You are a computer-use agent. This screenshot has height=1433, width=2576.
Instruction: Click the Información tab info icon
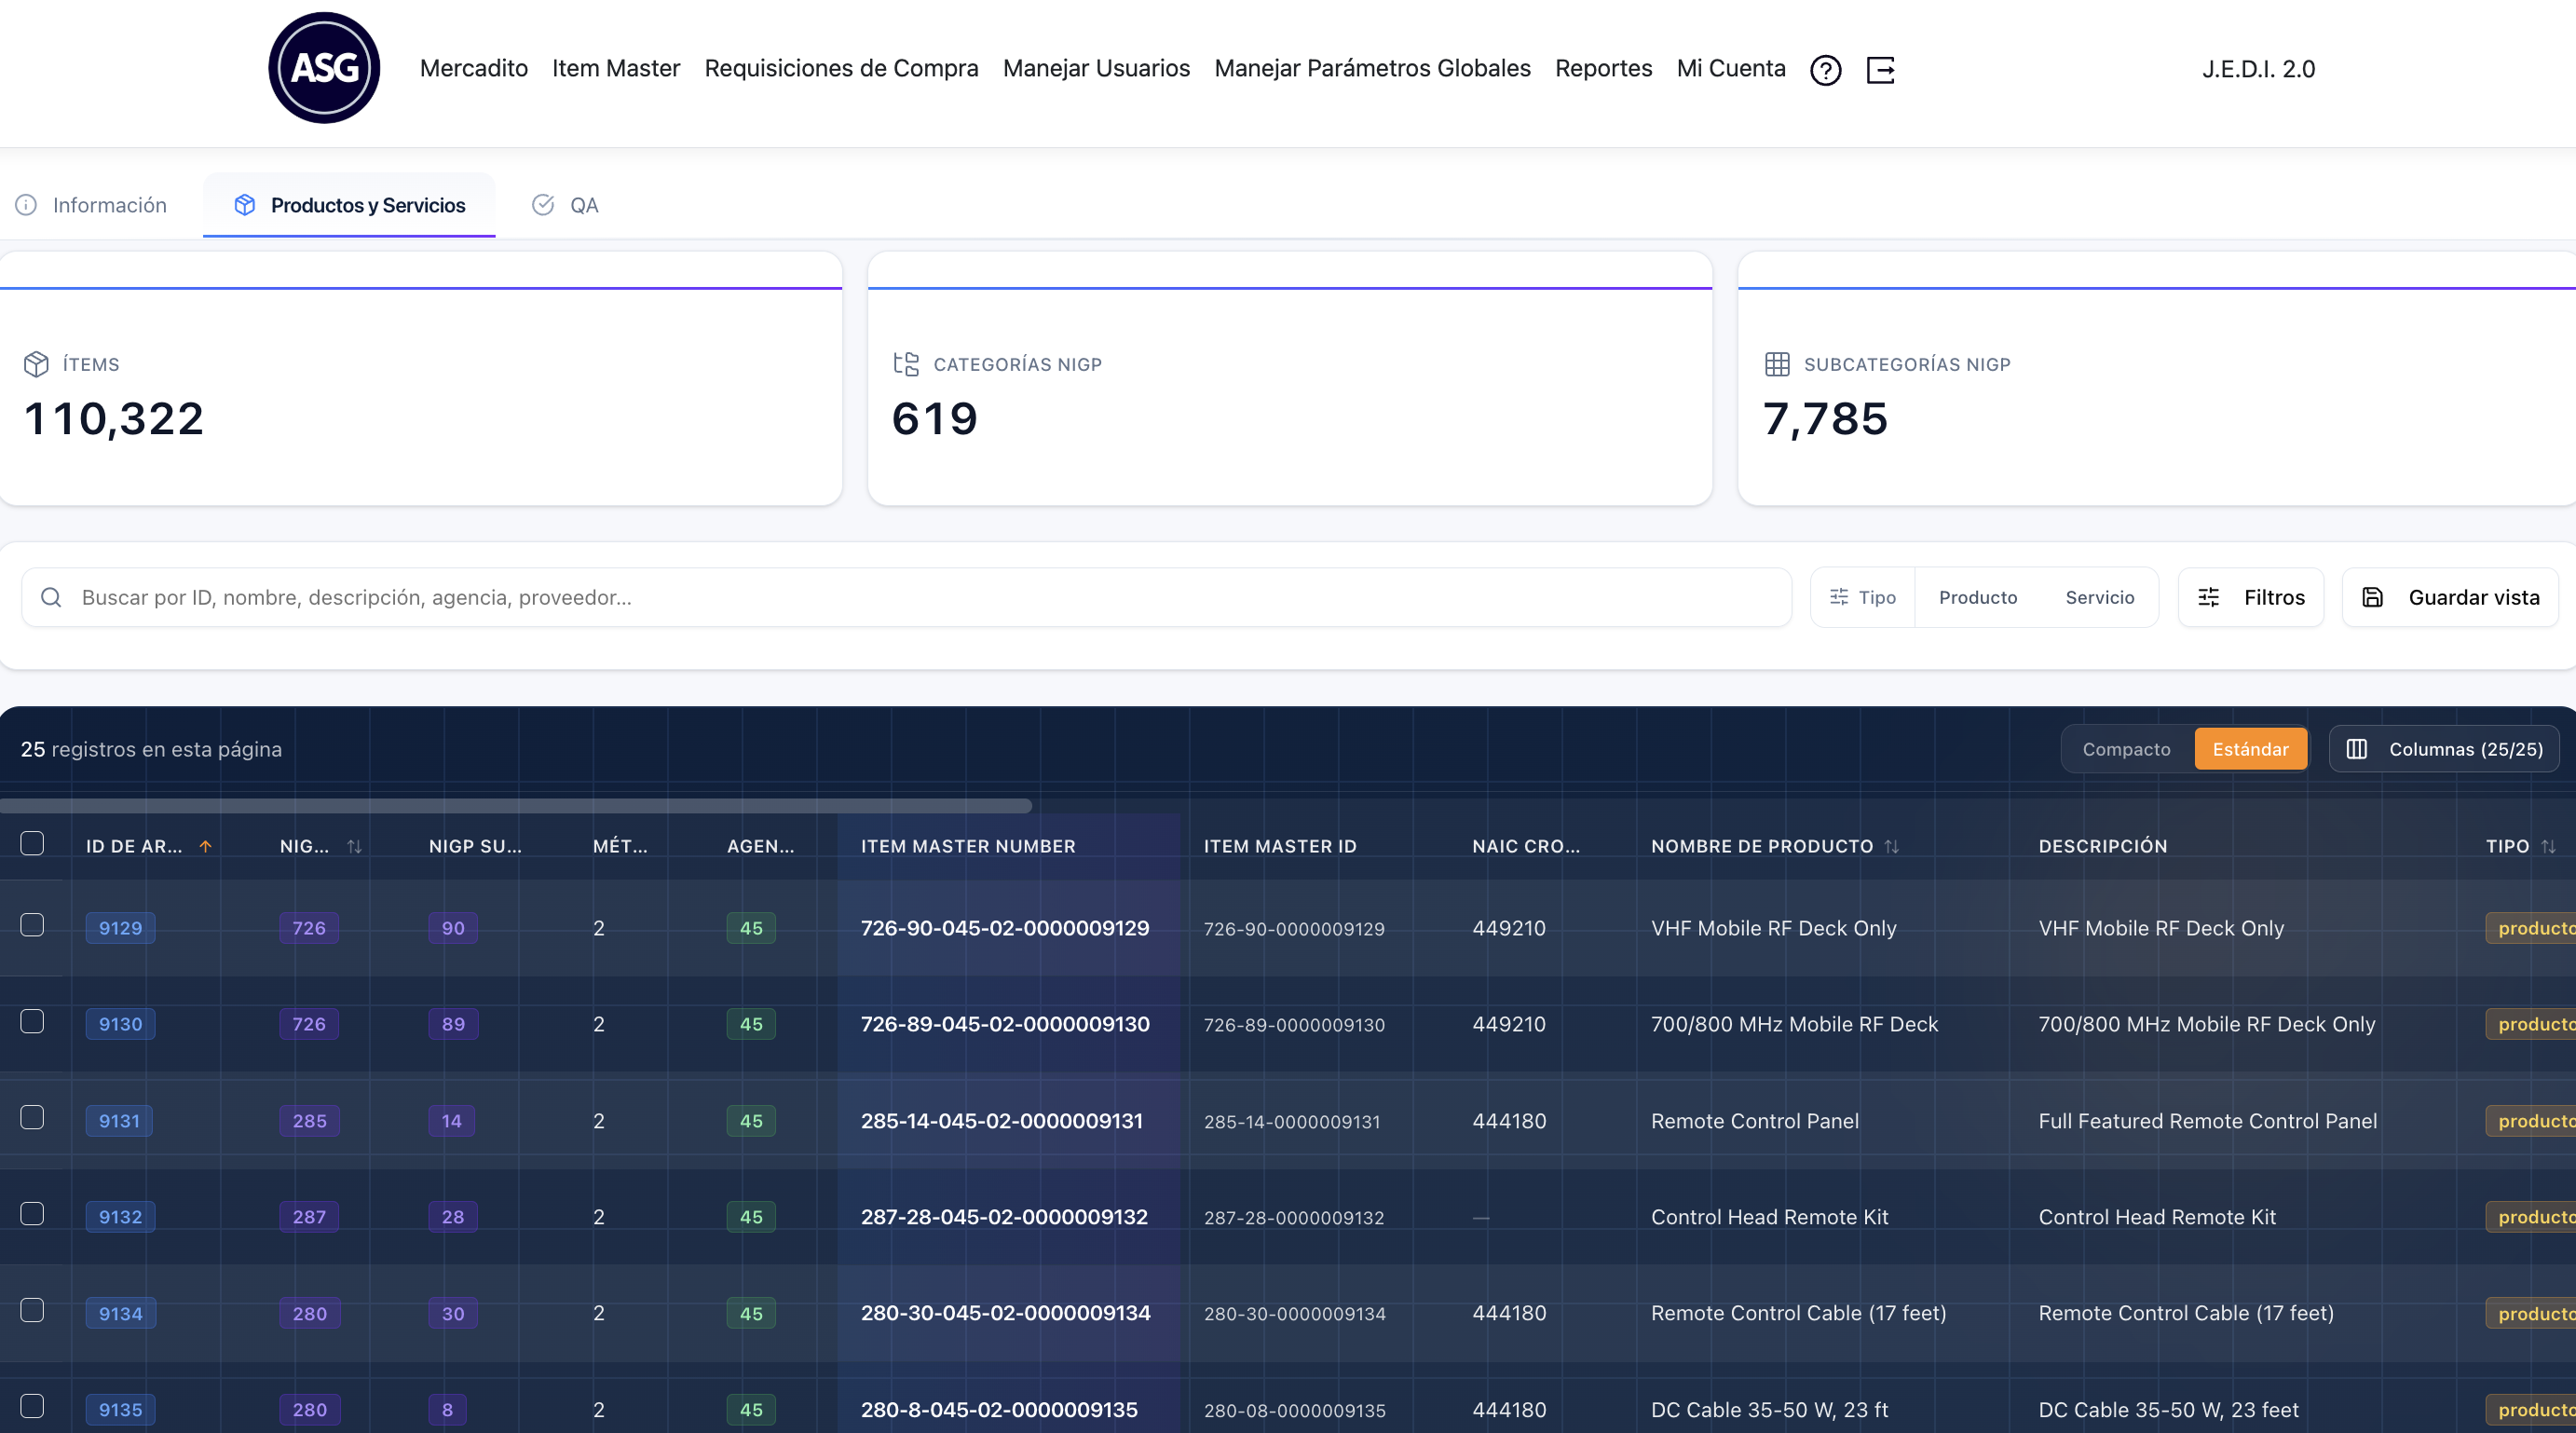tap(26, 205)
